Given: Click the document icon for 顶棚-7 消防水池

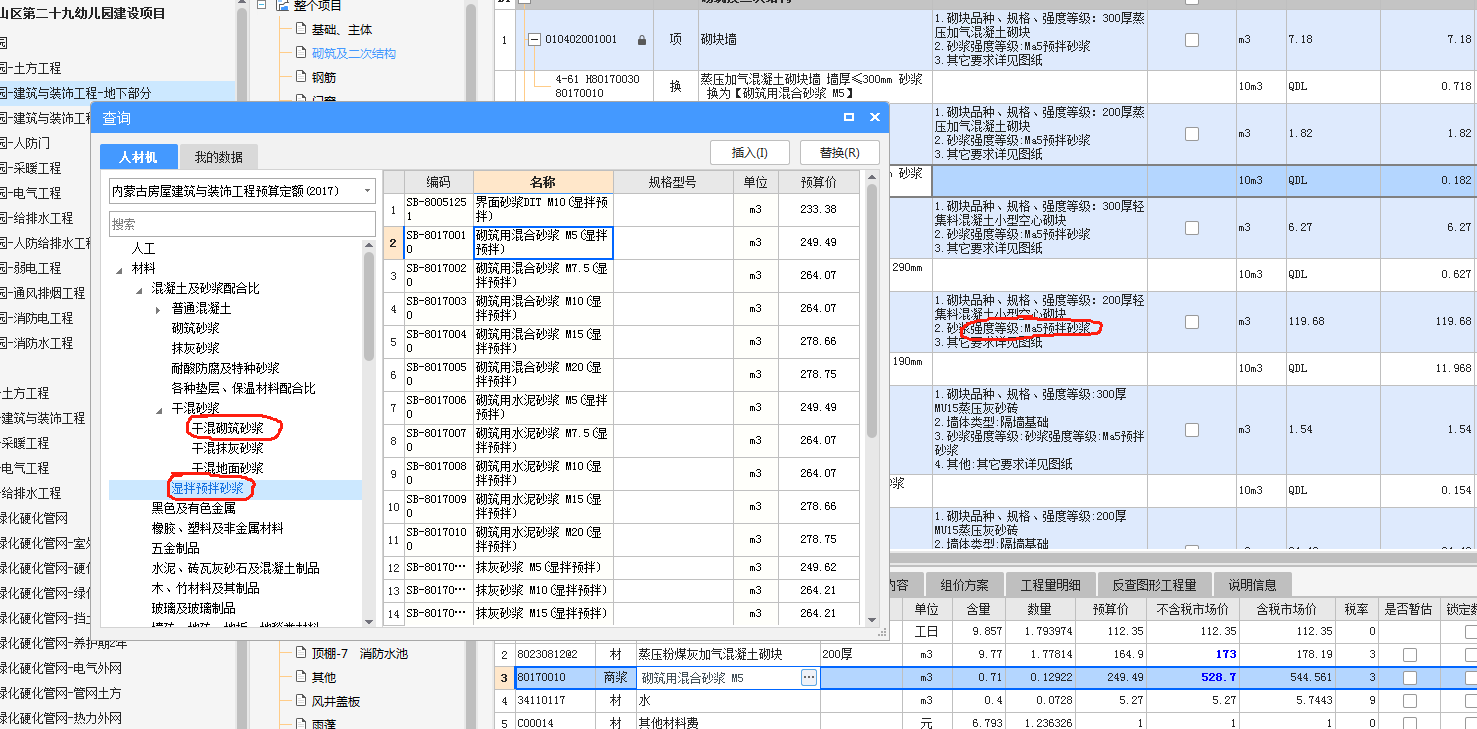Looking at the screenshot, I should pos(301,653).
